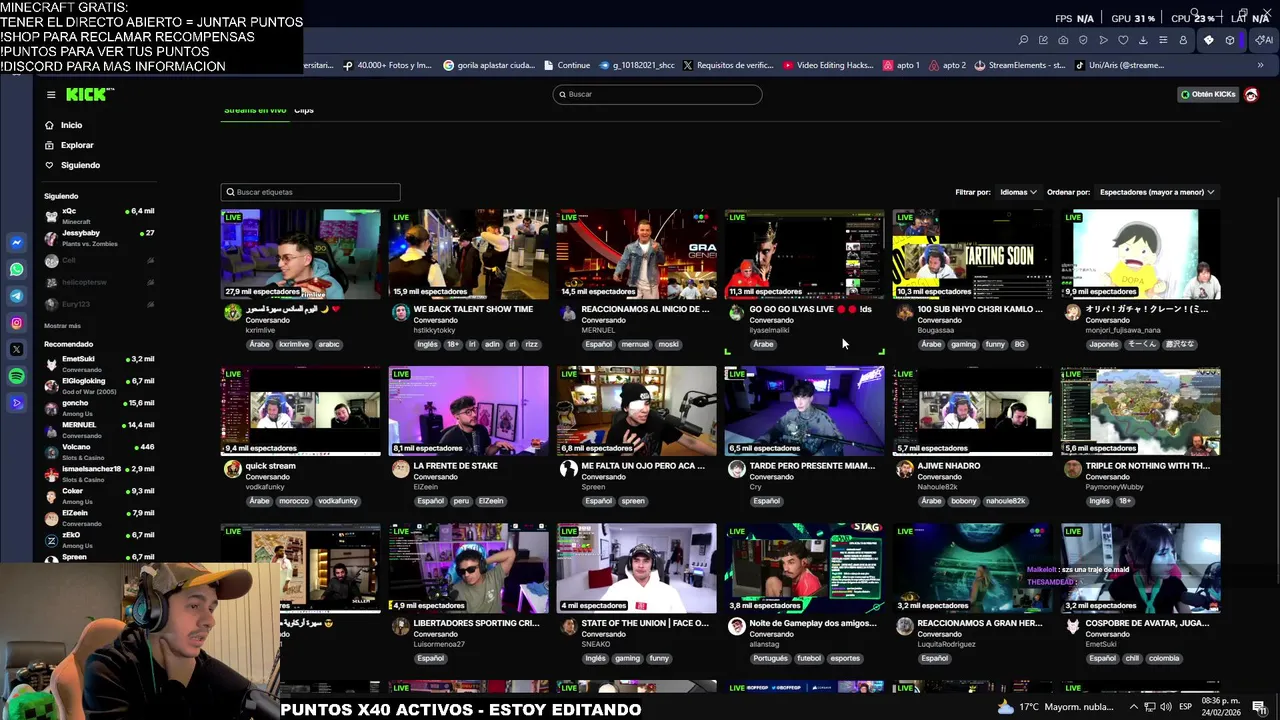The height and width of the screenshot is (720, 1280).
Task: Open 'STATE OF THE UNION' stream title
Action: tap(645, 623)
